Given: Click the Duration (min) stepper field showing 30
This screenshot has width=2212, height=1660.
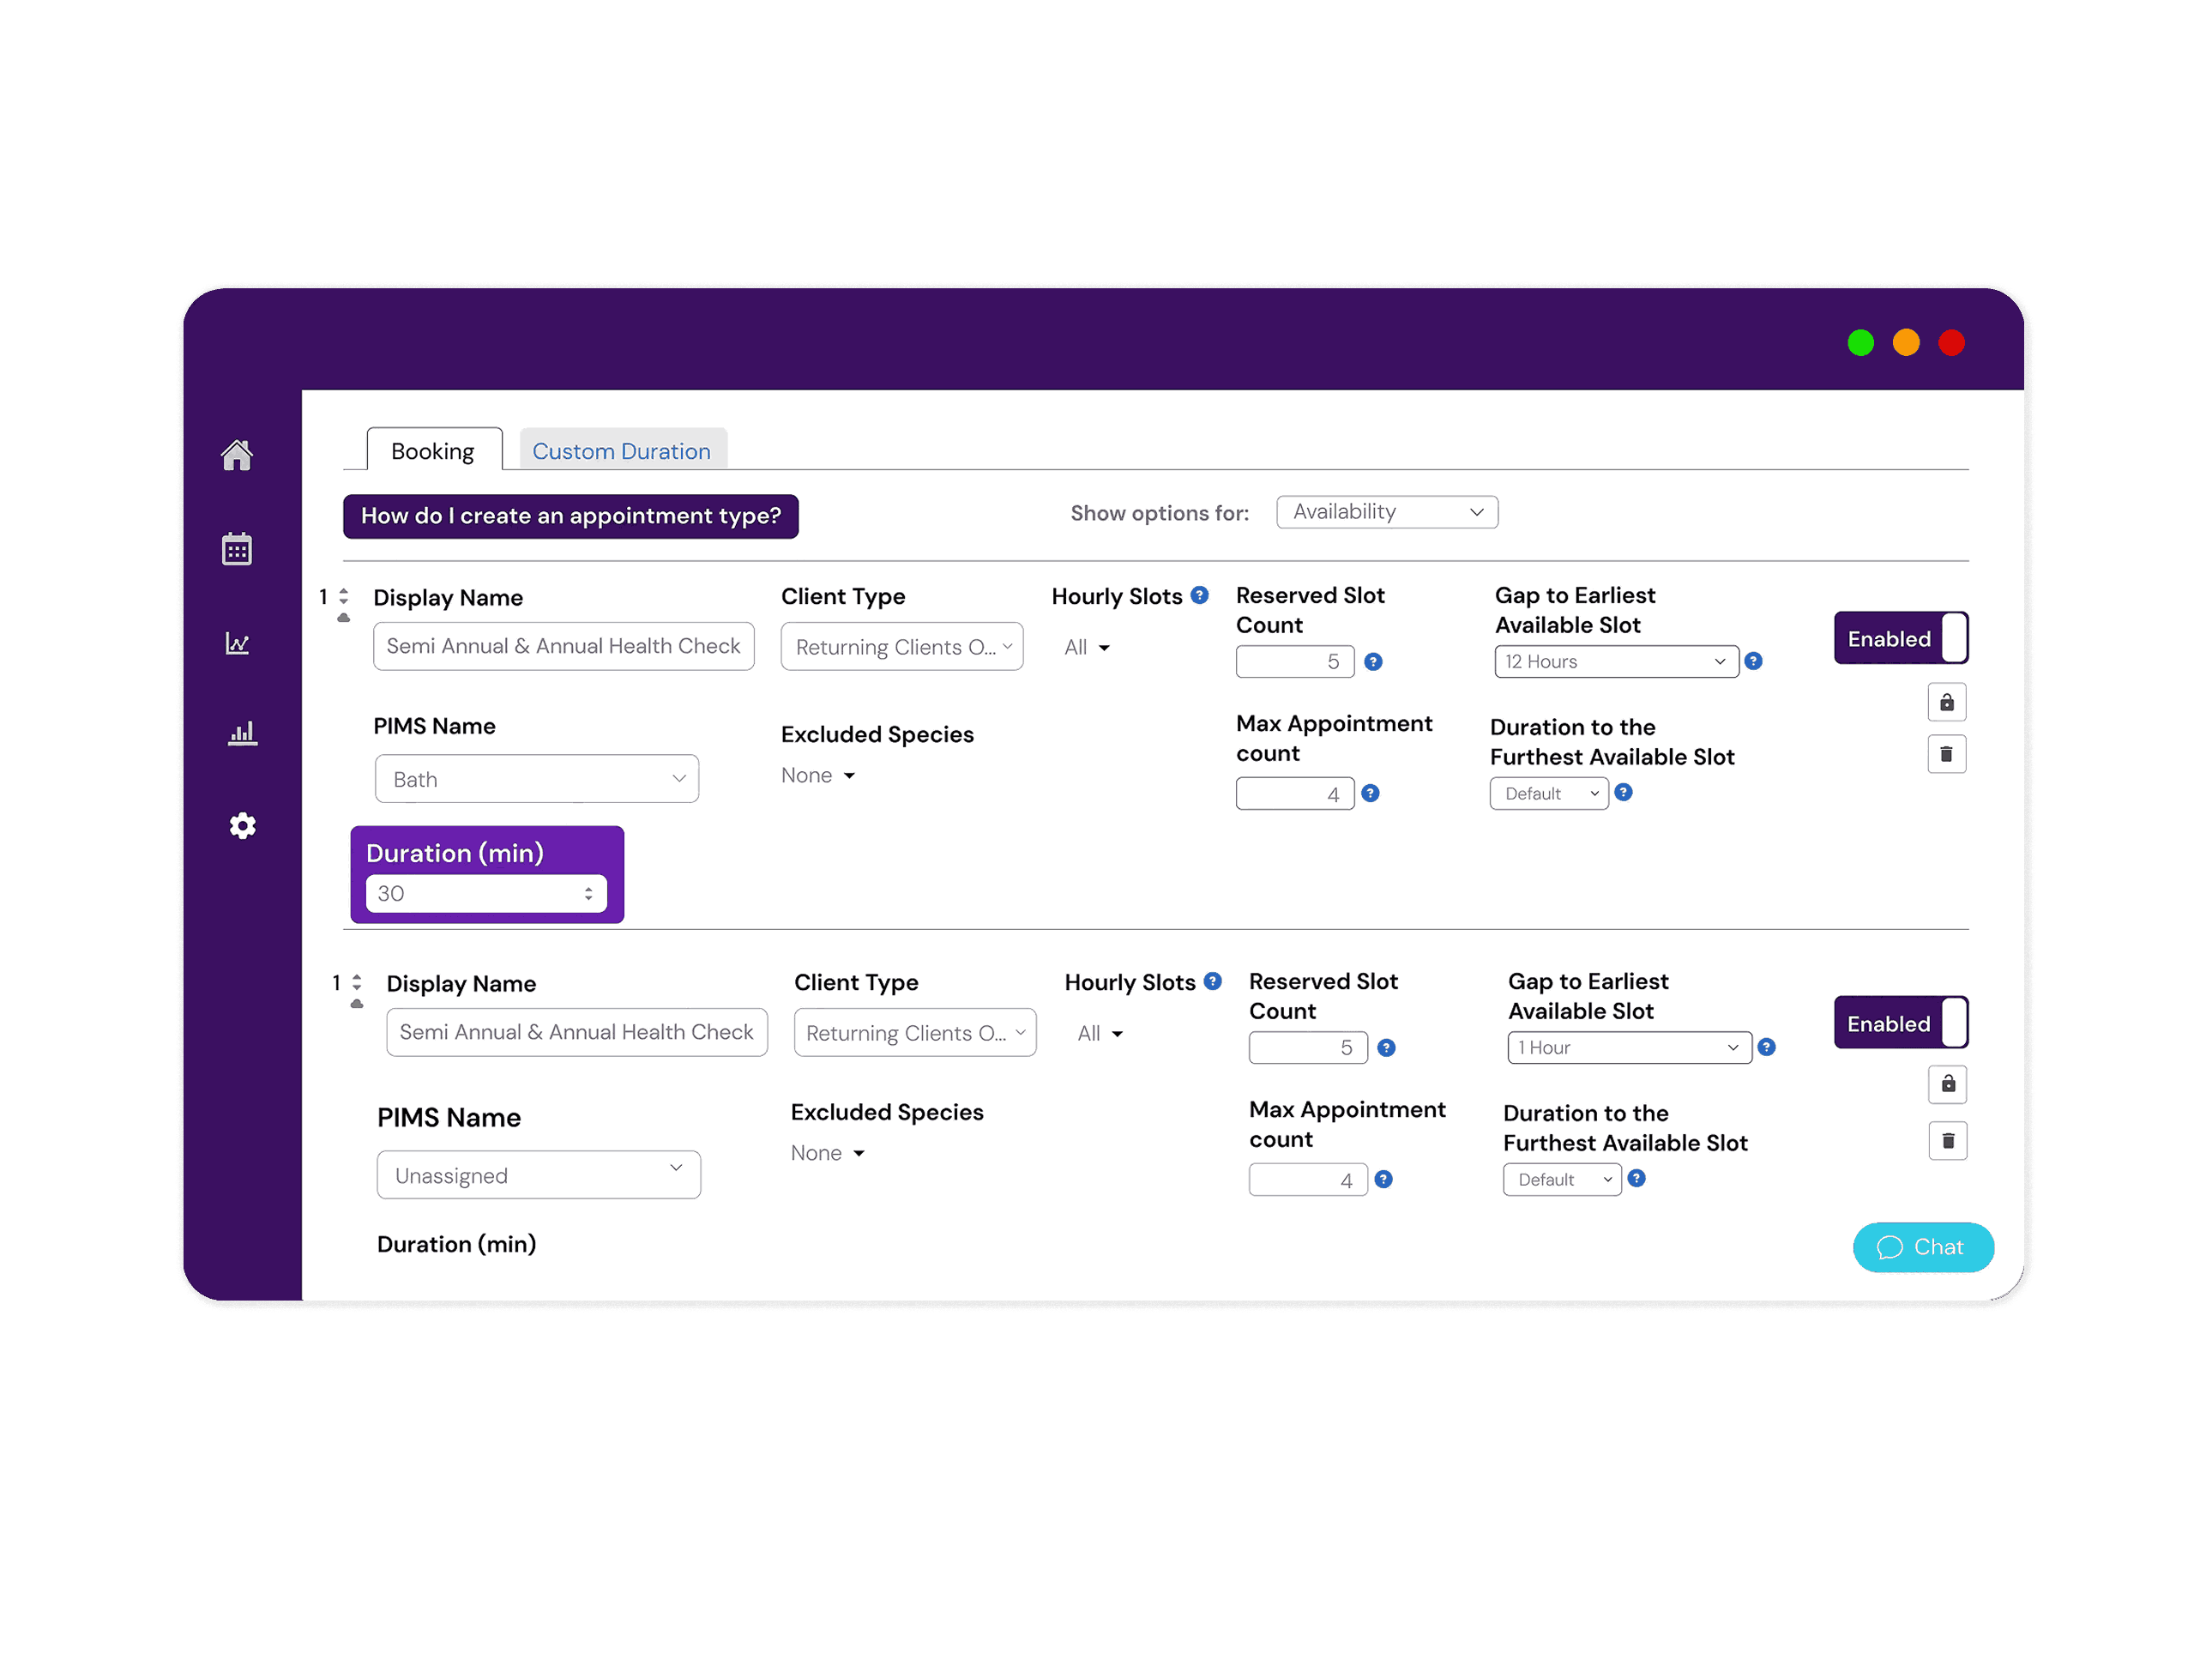Looking at the screenshot, I should [x=485, y=894].
